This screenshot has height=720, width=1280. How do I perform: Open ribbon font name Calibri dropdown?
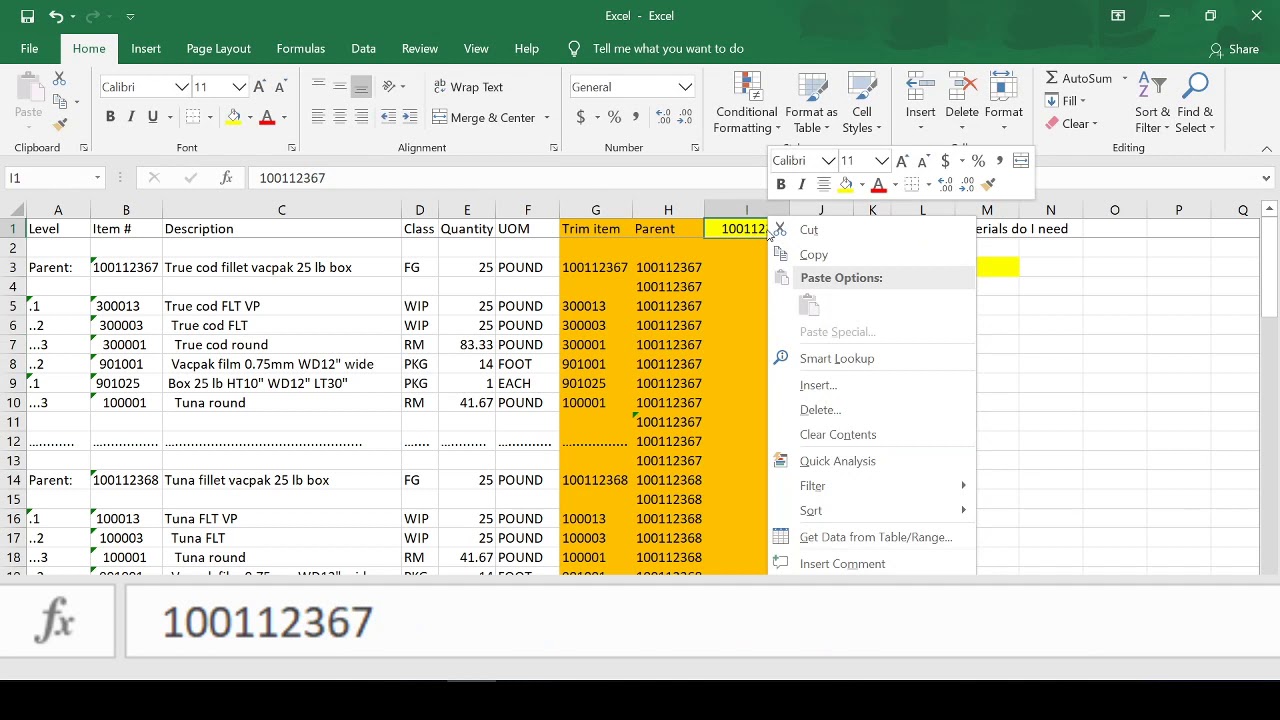tap(182, 87)
